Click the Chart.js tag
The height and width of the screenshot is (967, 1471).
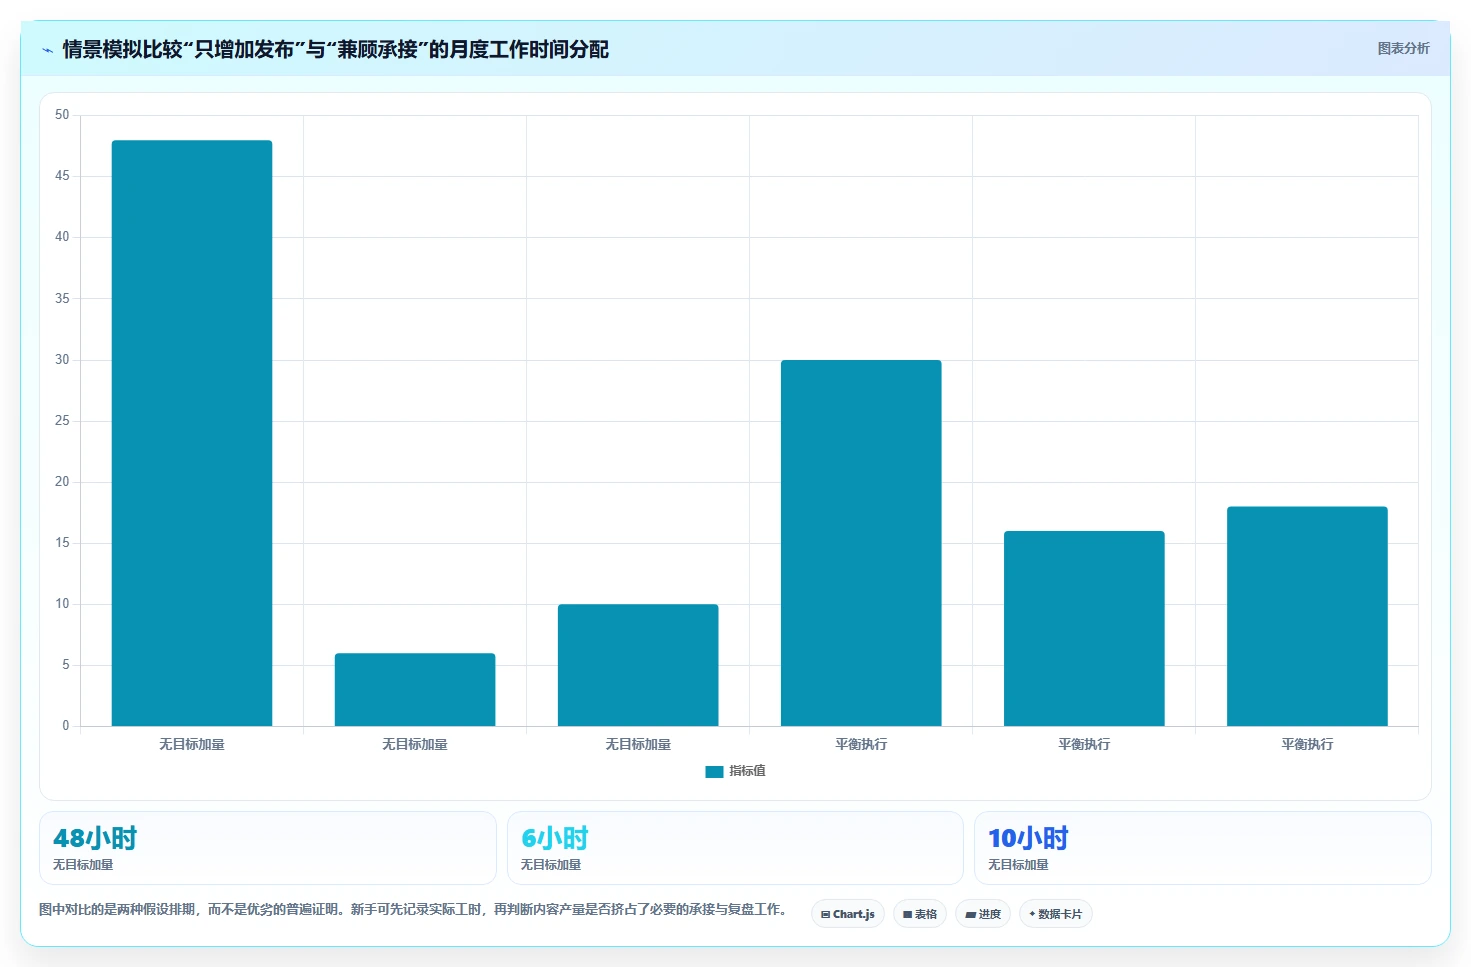coord(848,914)
